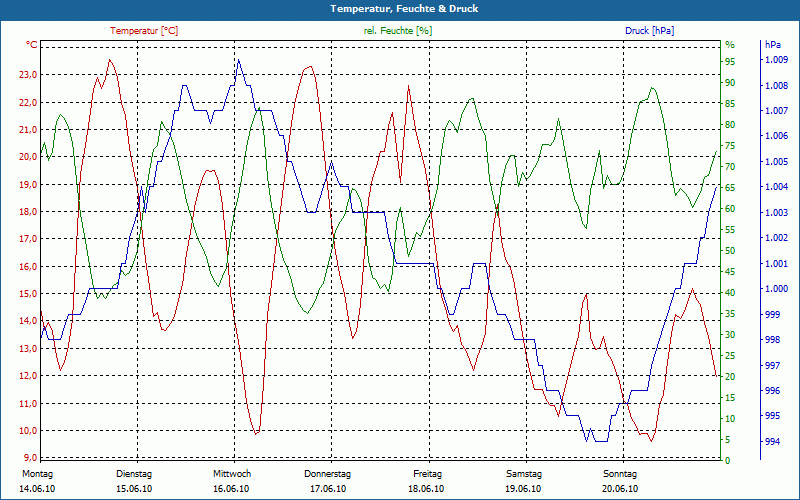The image size is (800, 500).
Task: Click the '22,0' temperature axis value
Action: tap(28, 103)
